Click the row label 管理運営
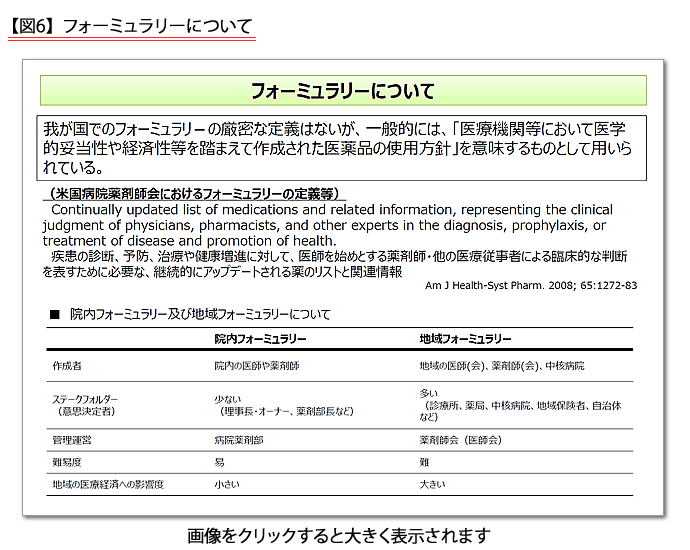 pyautogui.click(x=72, y=440)
